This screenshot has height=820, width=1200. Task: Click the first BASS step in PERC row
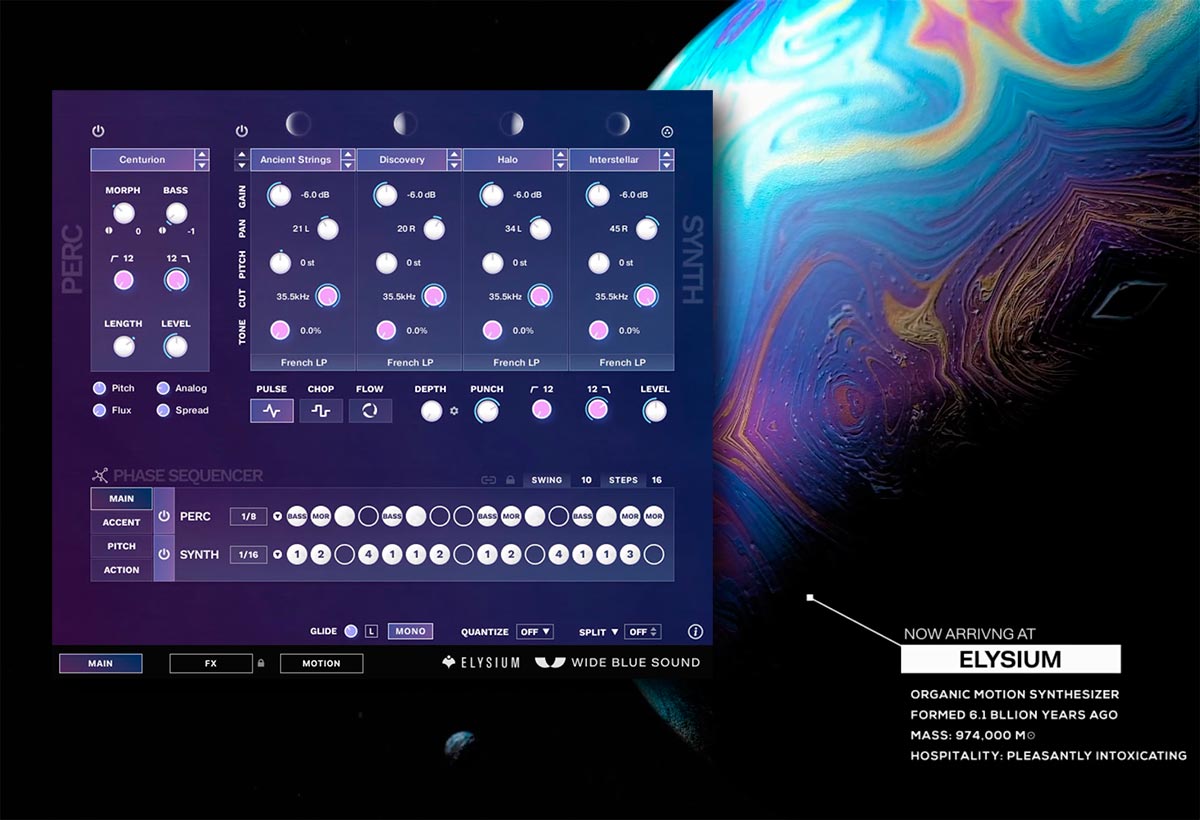[x=297, y=516]
